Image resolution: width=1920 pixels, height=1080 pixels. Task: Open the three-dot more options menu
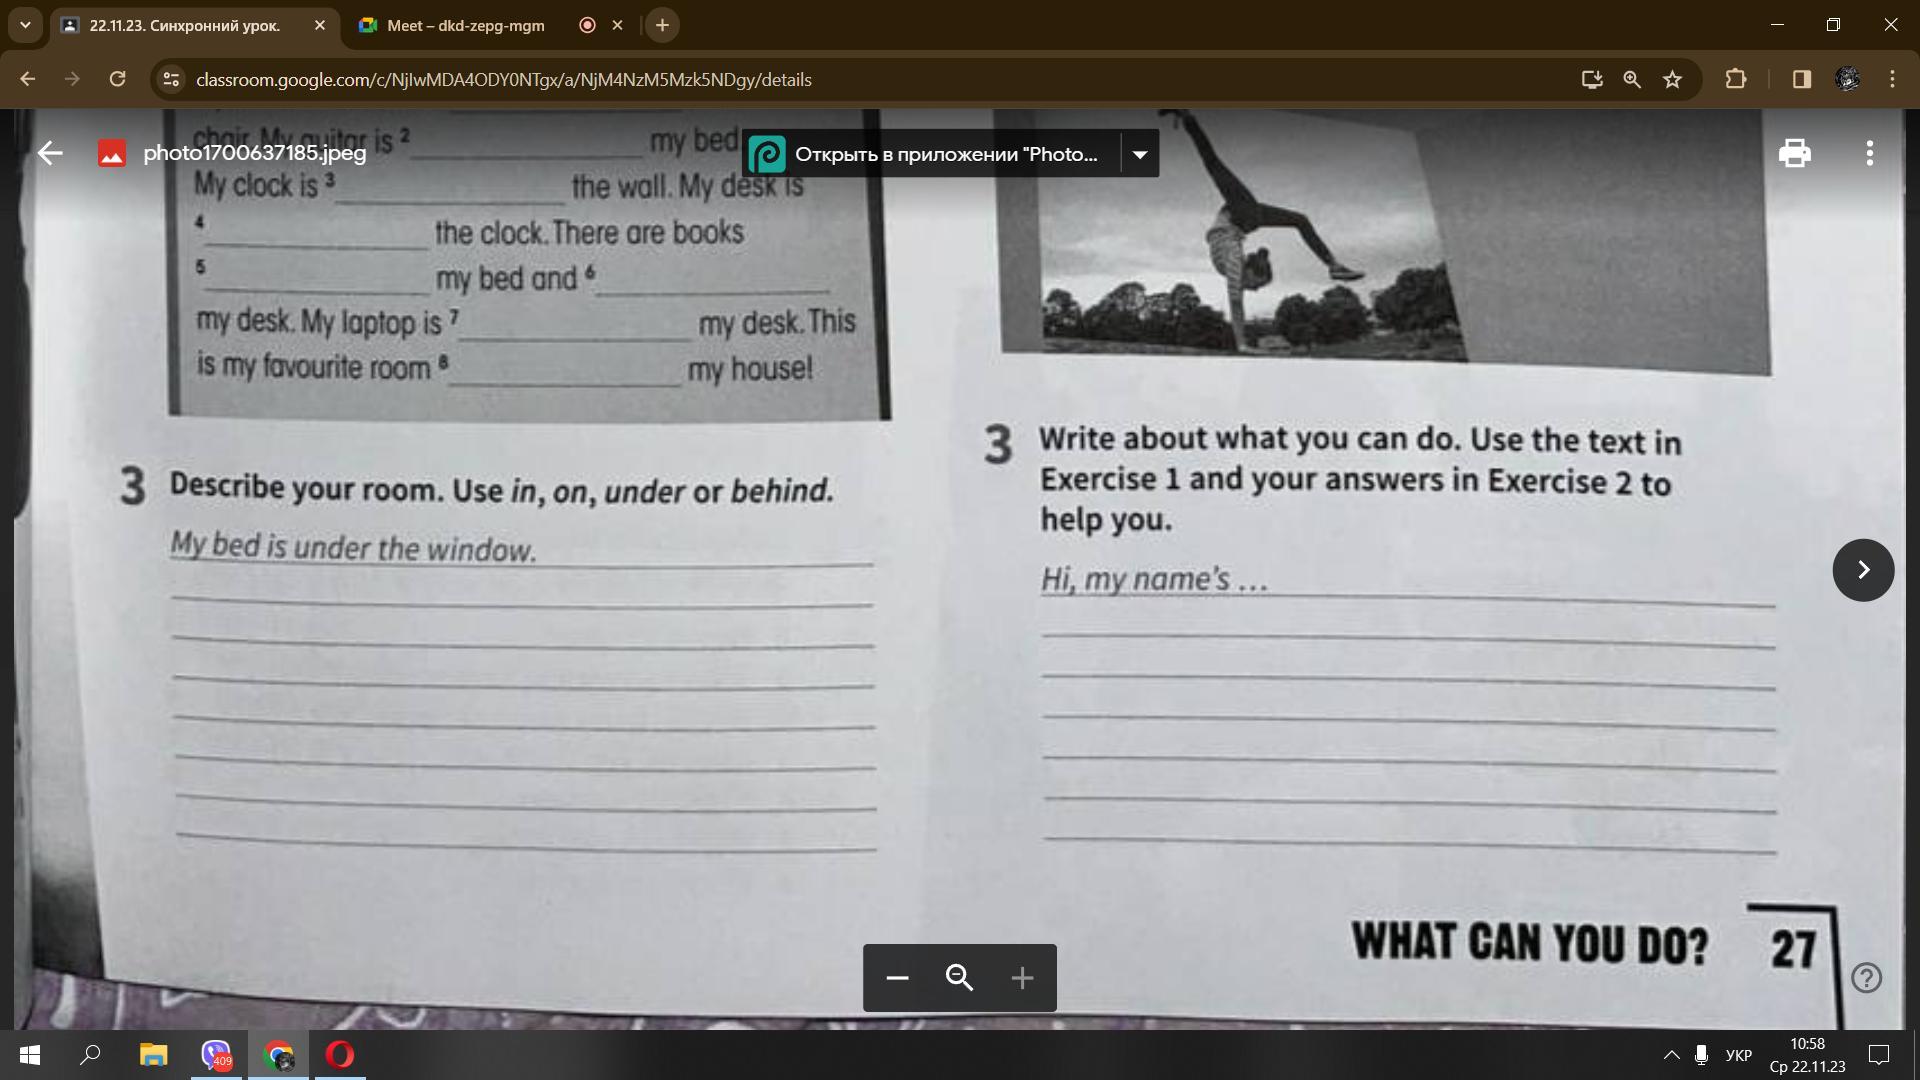1869,153
